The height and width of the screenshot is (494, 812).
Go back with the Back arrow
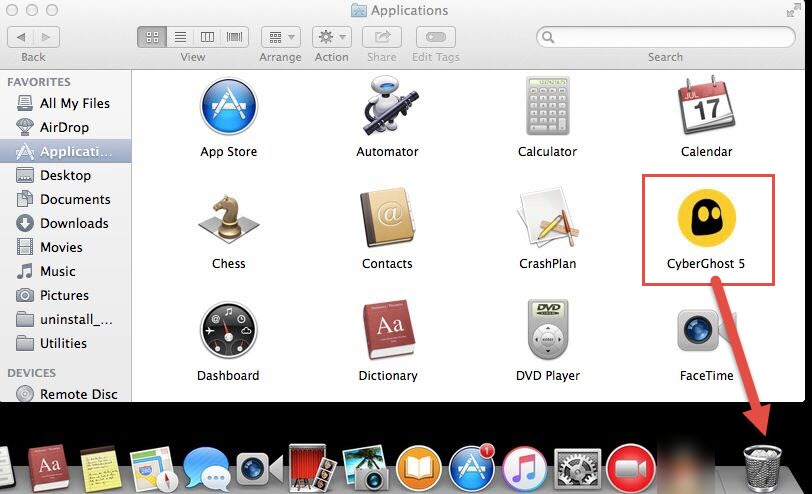point(21,37)
